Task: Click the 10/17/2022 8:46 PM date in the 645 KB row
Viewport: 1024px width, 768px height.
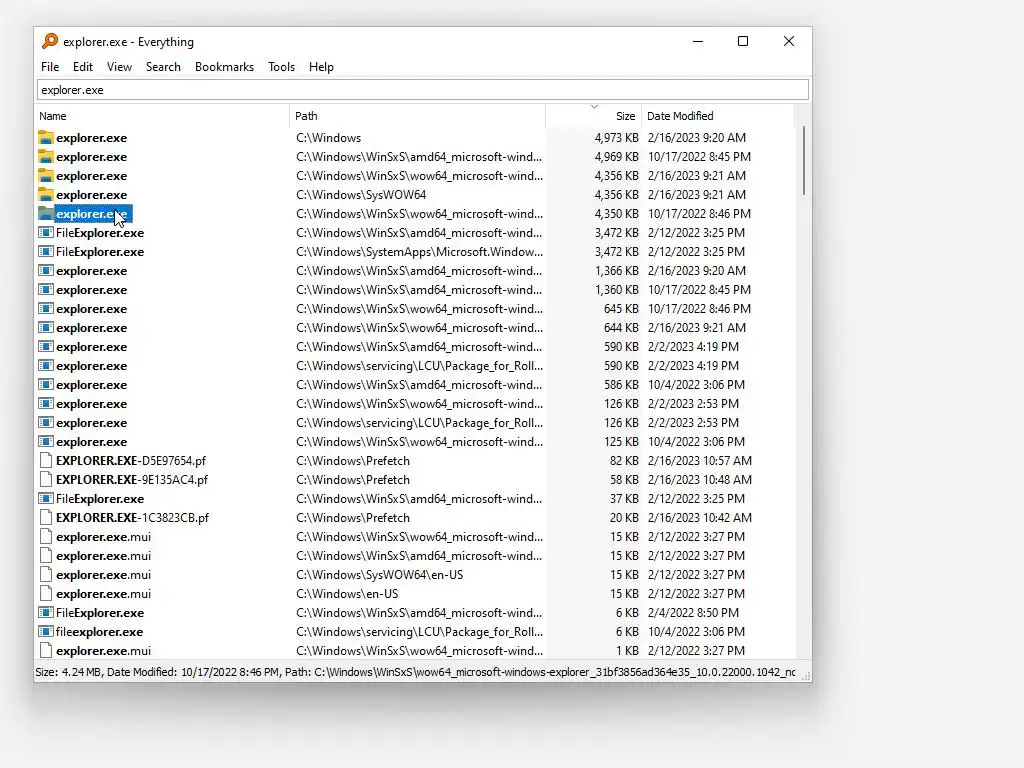Action: tap(699, 308)
